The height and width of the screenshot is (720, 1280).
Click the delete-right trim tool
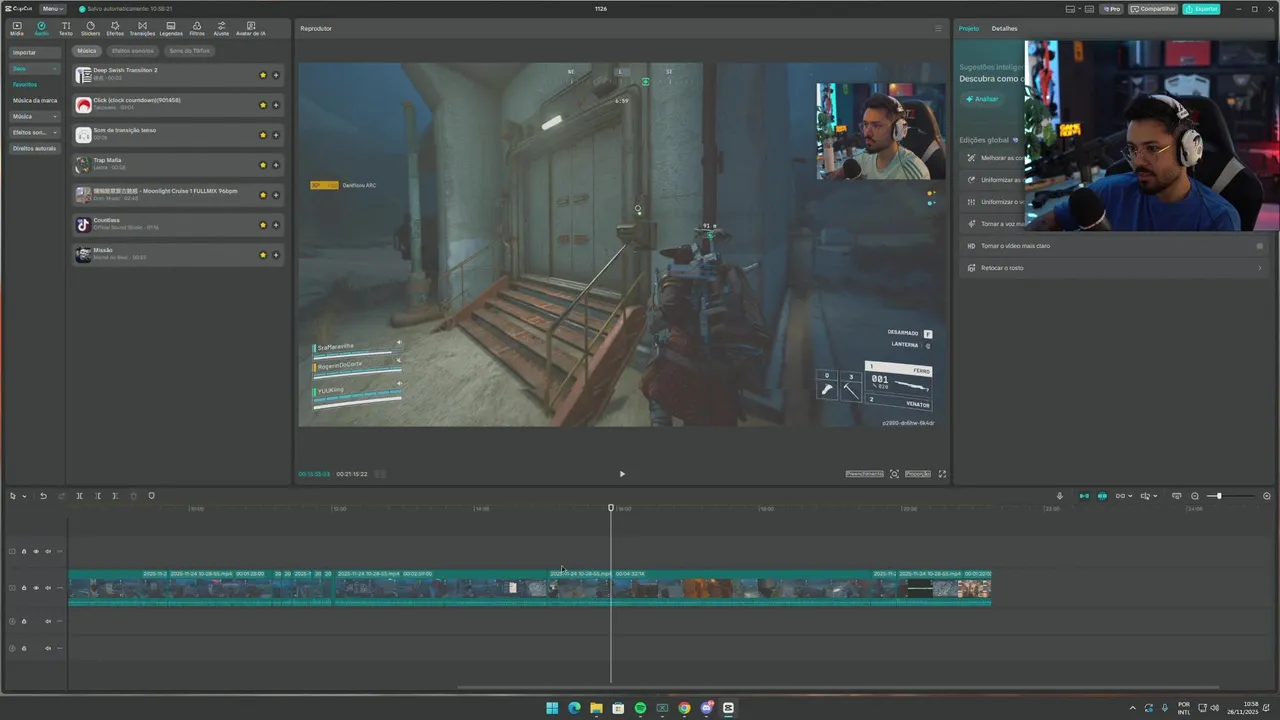coord(115,496)
